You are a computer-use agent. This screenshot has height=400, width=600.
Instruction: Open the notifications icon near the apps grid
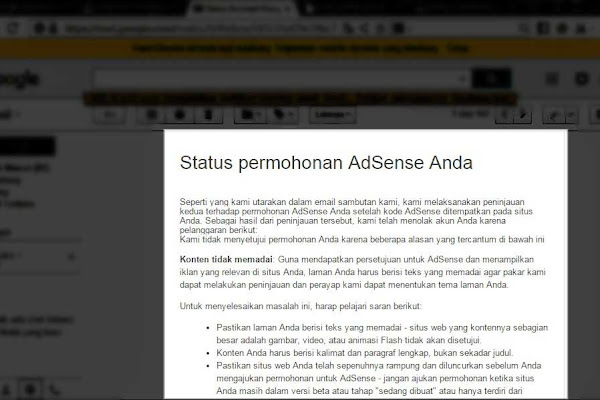pyautogui.click(x=582, y=79)
